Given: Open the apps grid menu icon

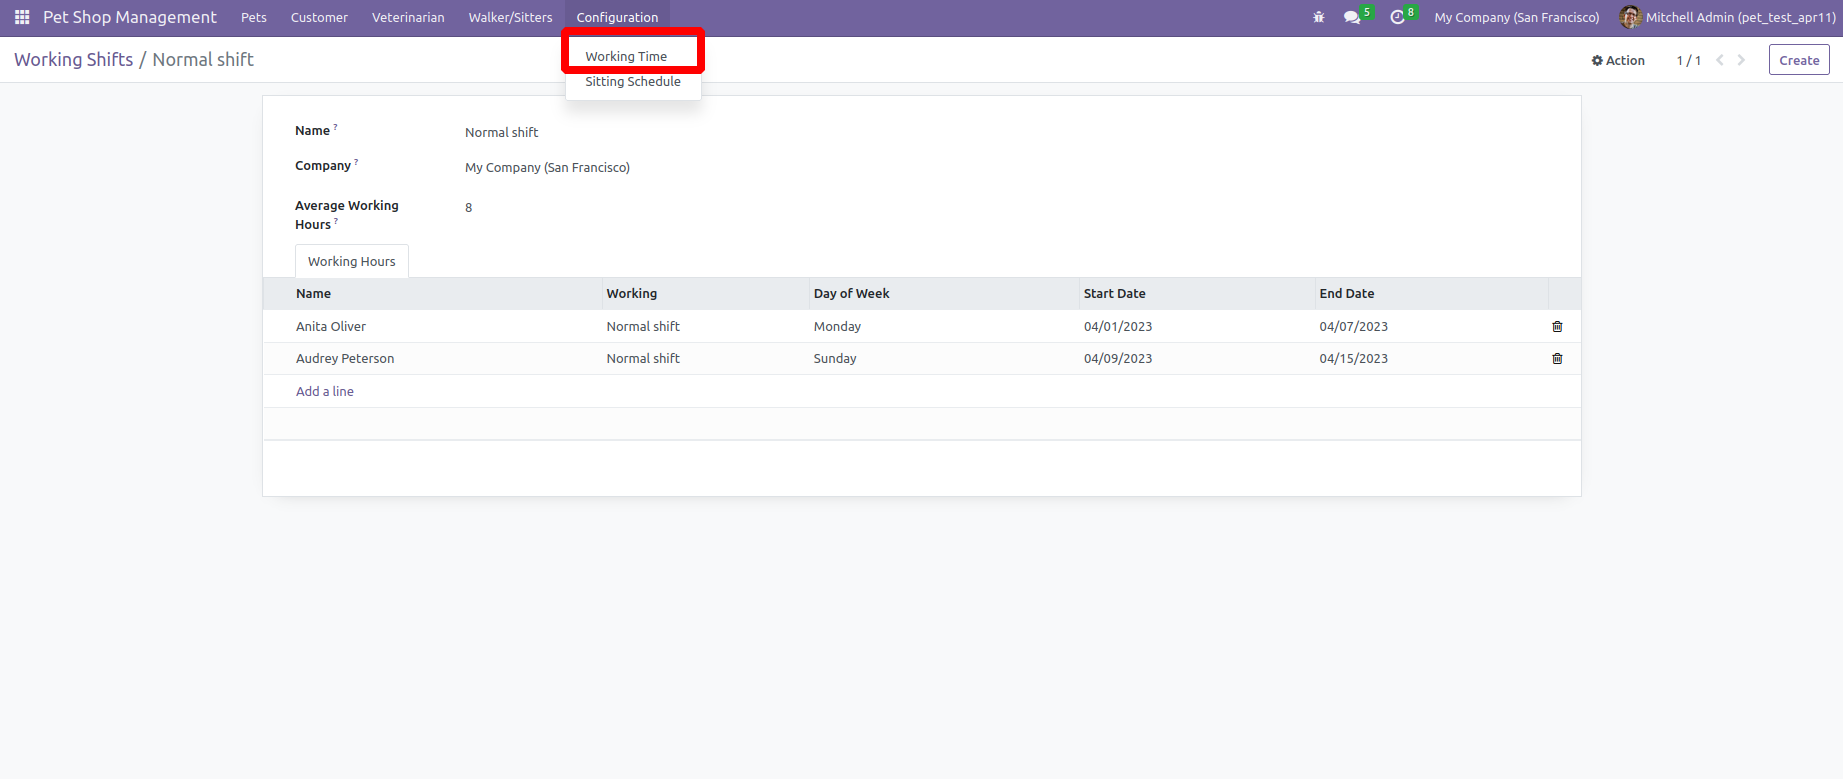Looking at the screenshot, I should [22, 17].
